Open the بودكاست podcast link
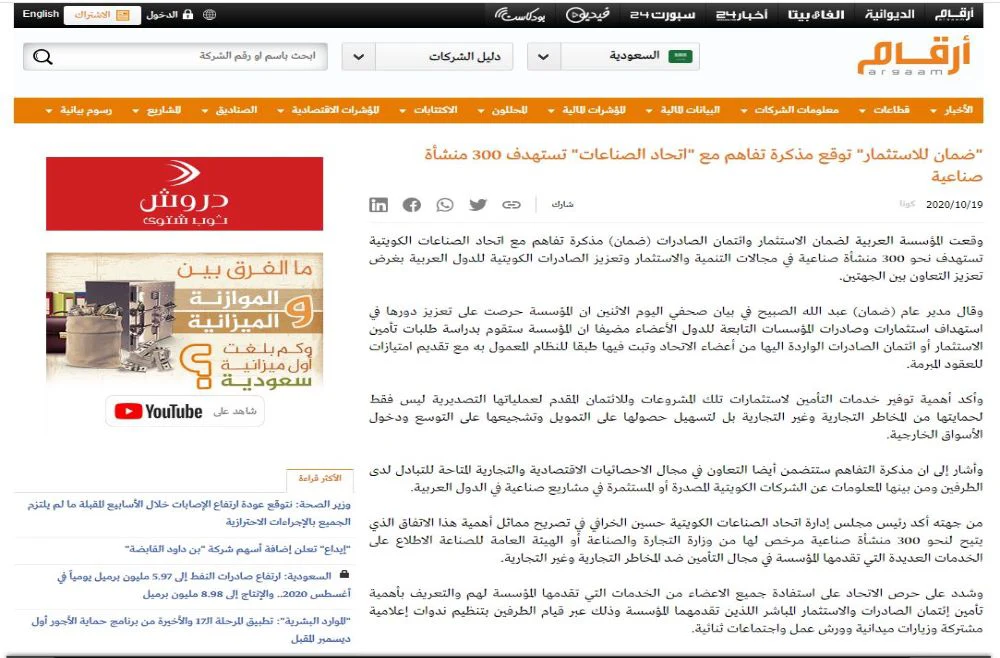The height and width of the screenshot is (658, 1000). (520, 15)
